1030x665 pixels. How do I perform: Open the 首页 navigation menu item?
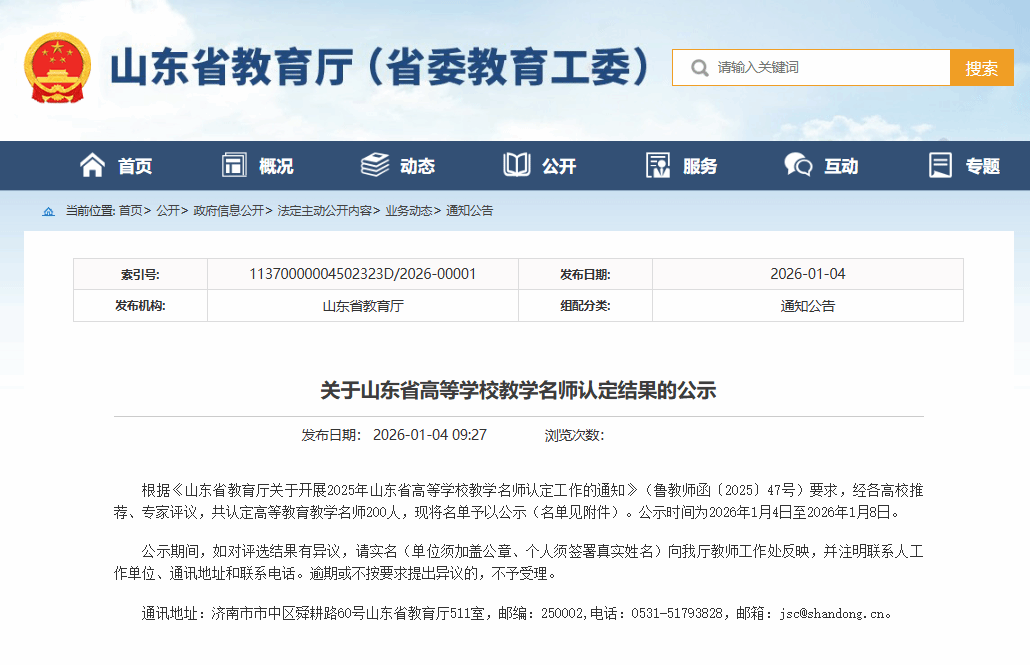click(x=135, y=167)
